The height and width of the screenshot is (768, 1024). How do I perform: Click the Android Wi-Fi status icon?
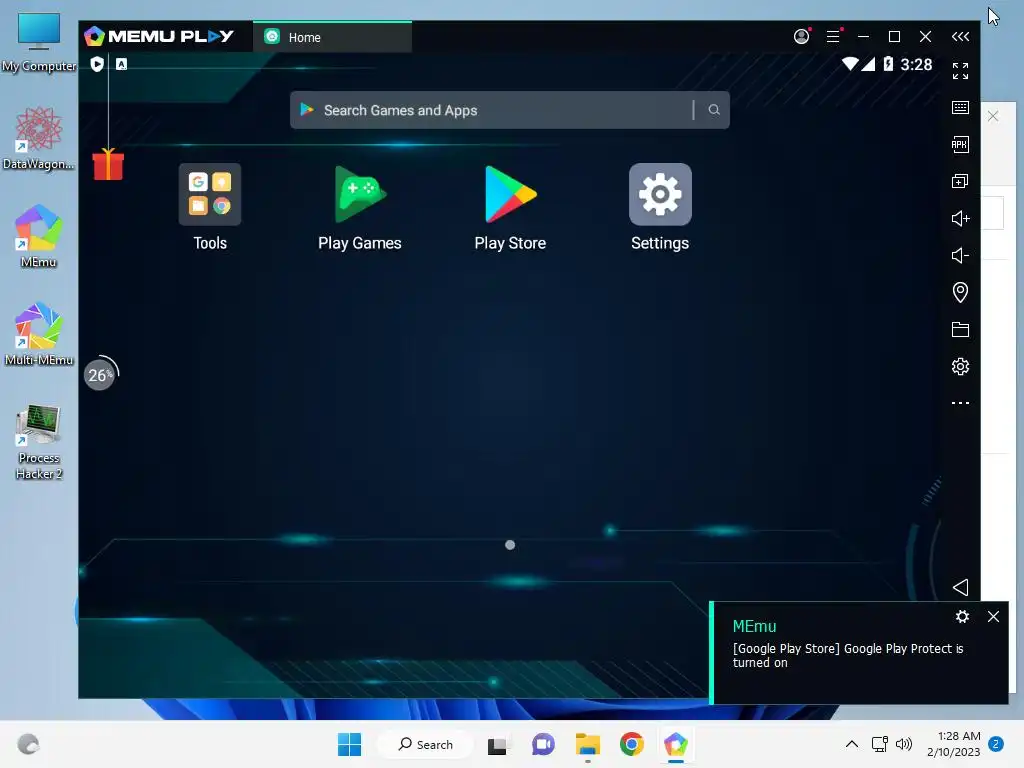click(850, 64)
